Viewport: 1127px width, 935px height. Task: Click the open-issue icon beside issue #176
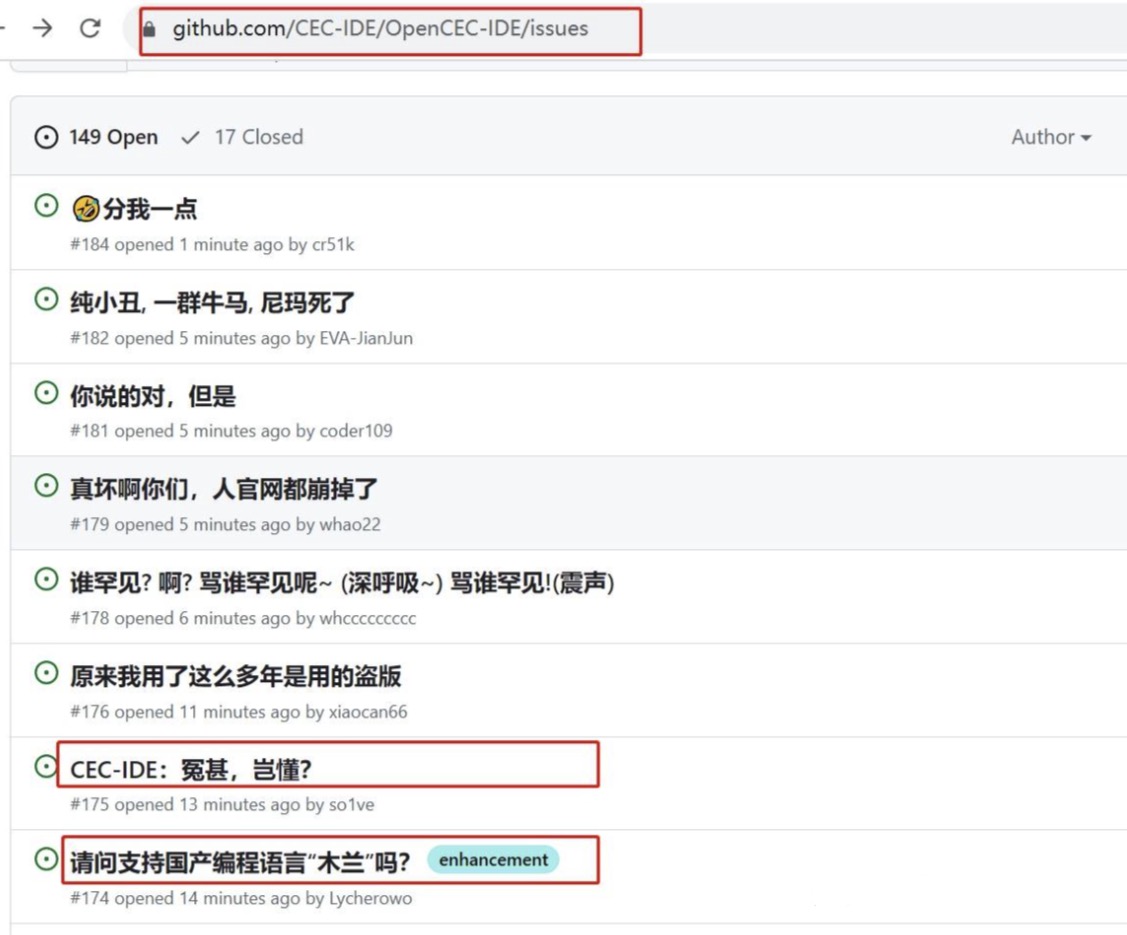pyautogui.click(x=46, y=673)
